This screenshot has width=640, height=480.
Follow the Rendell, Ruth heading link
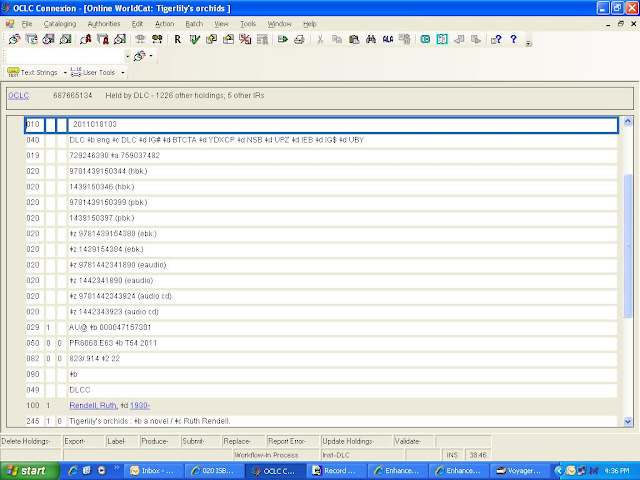point(93,405)
